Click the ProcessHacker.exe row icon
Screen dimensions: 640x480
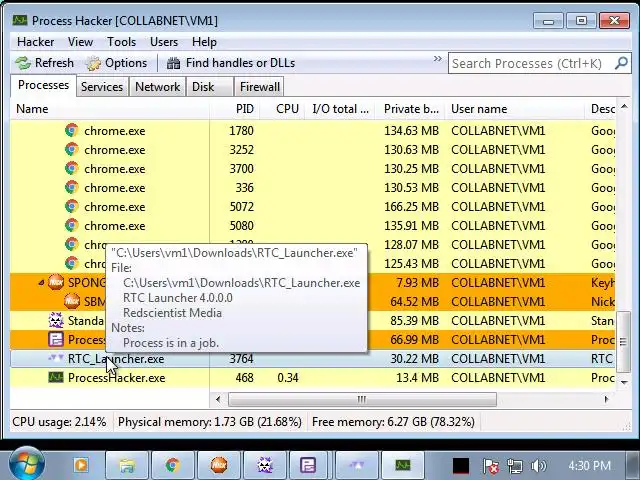pyautogui.click(x=56, y=378)
